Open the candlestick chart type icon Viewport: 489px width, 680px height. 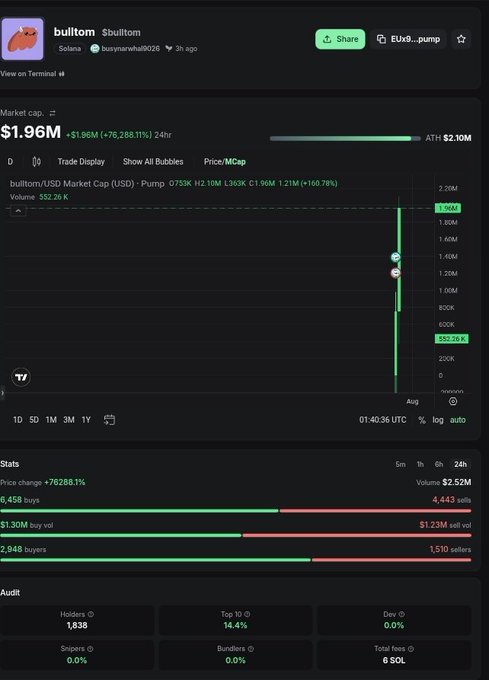[x=37, y=162]
